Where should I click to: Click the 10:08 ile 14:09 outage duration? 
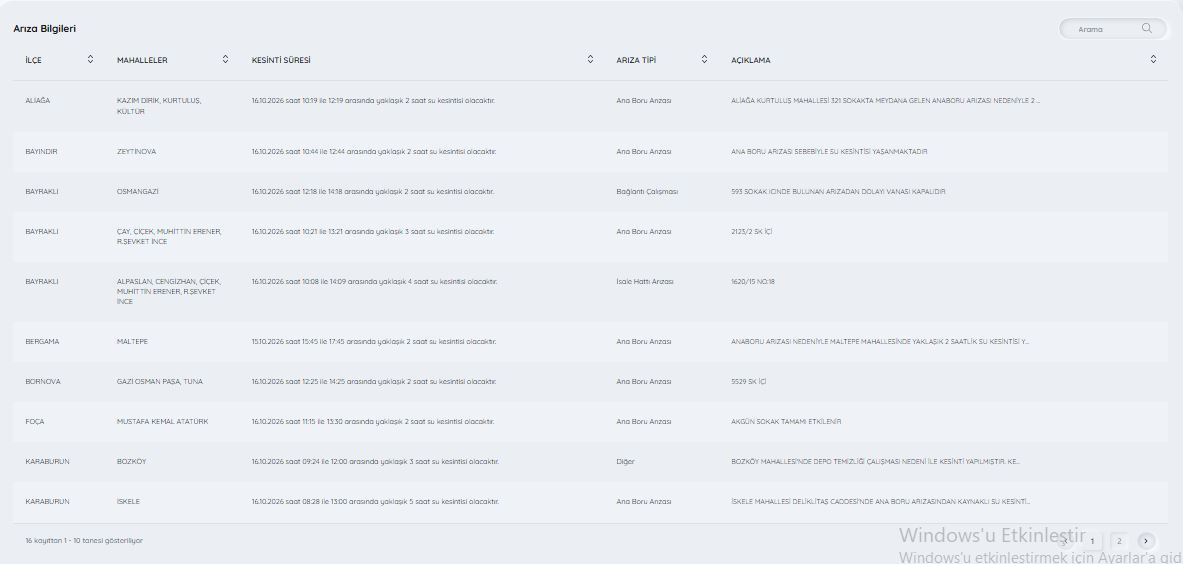(x=374, y=281)
